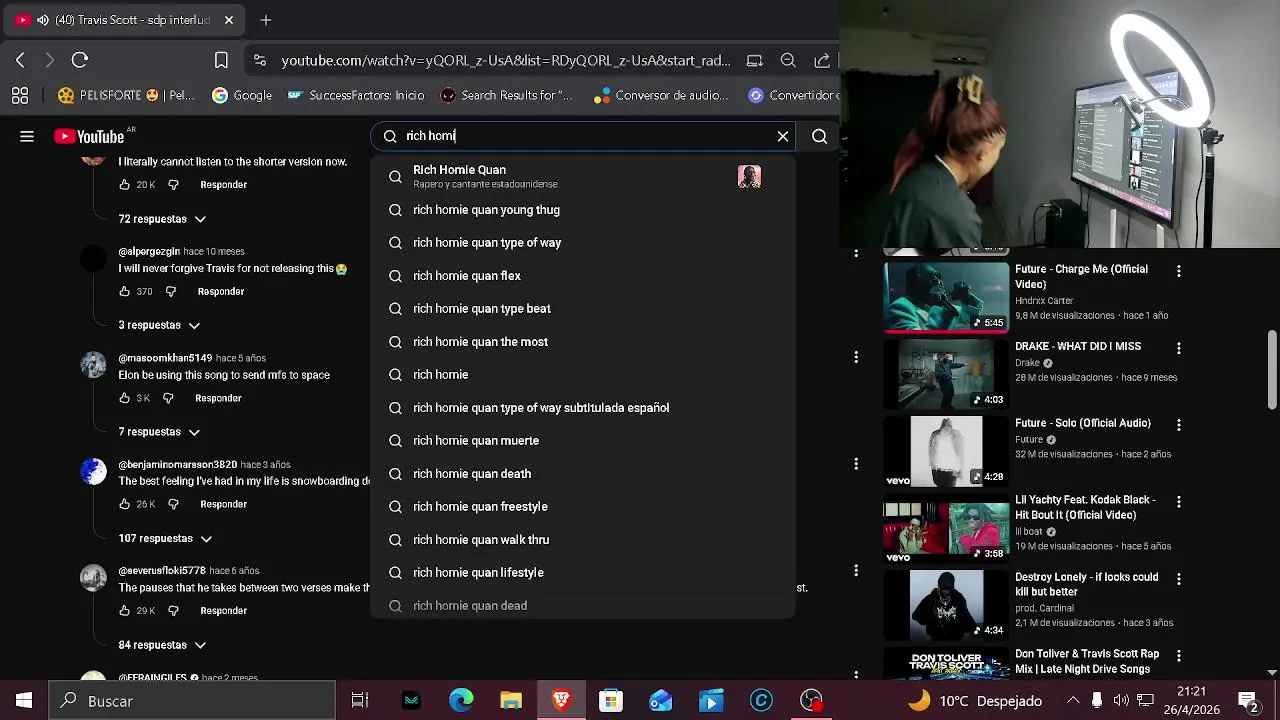Open options for 'Destroy Lonely - if looks could kill'

pyautogui.click(x=1179, y=579)
